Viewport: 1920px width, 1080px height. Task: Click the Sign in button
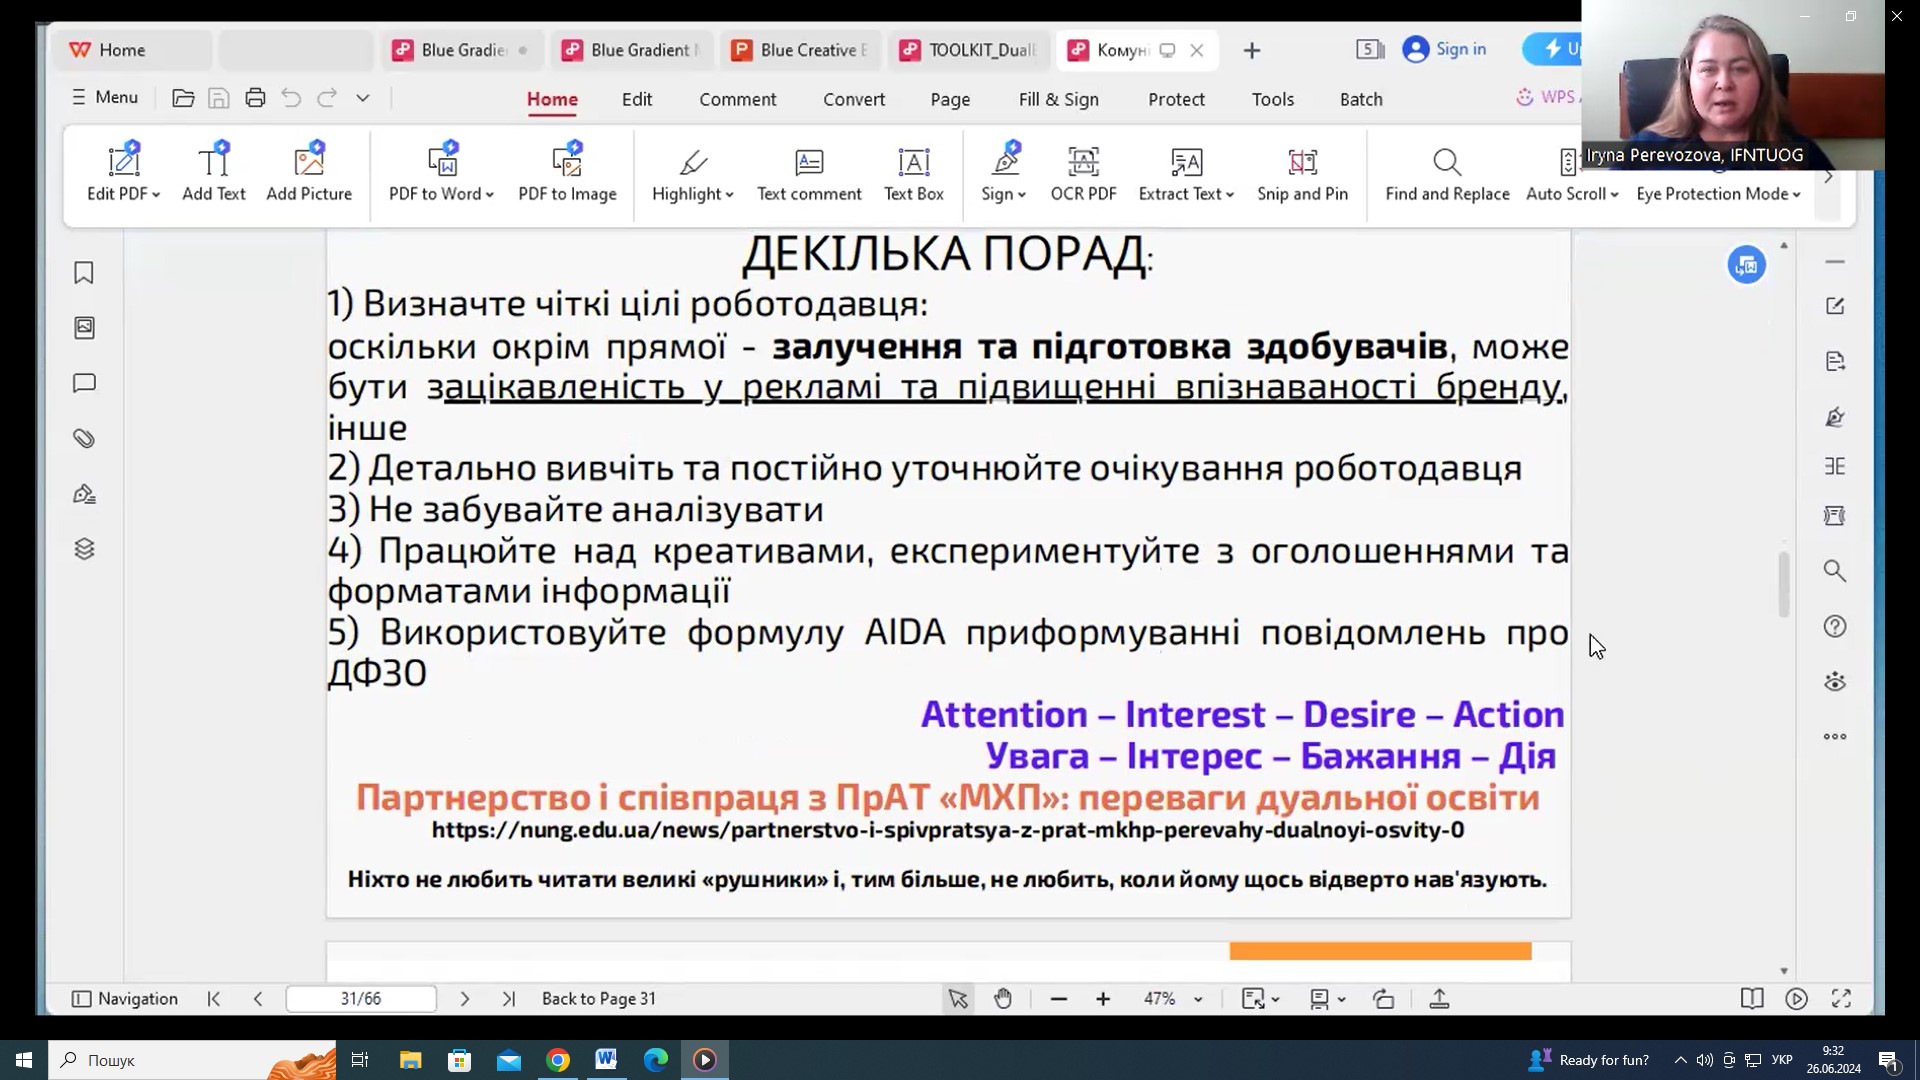[x=1444, y=49]
